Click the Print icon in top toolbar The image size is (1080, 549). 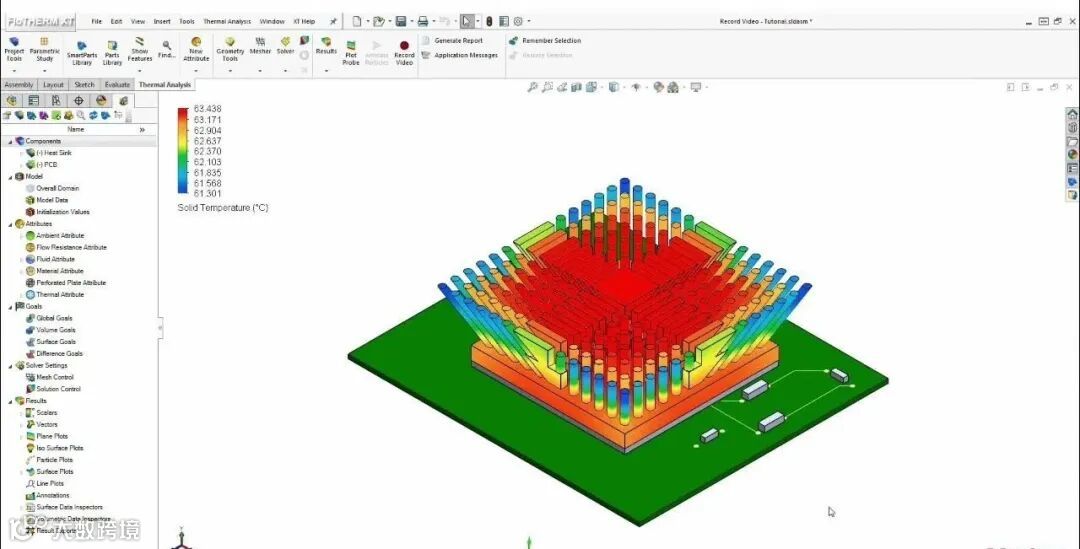(423, 21)
